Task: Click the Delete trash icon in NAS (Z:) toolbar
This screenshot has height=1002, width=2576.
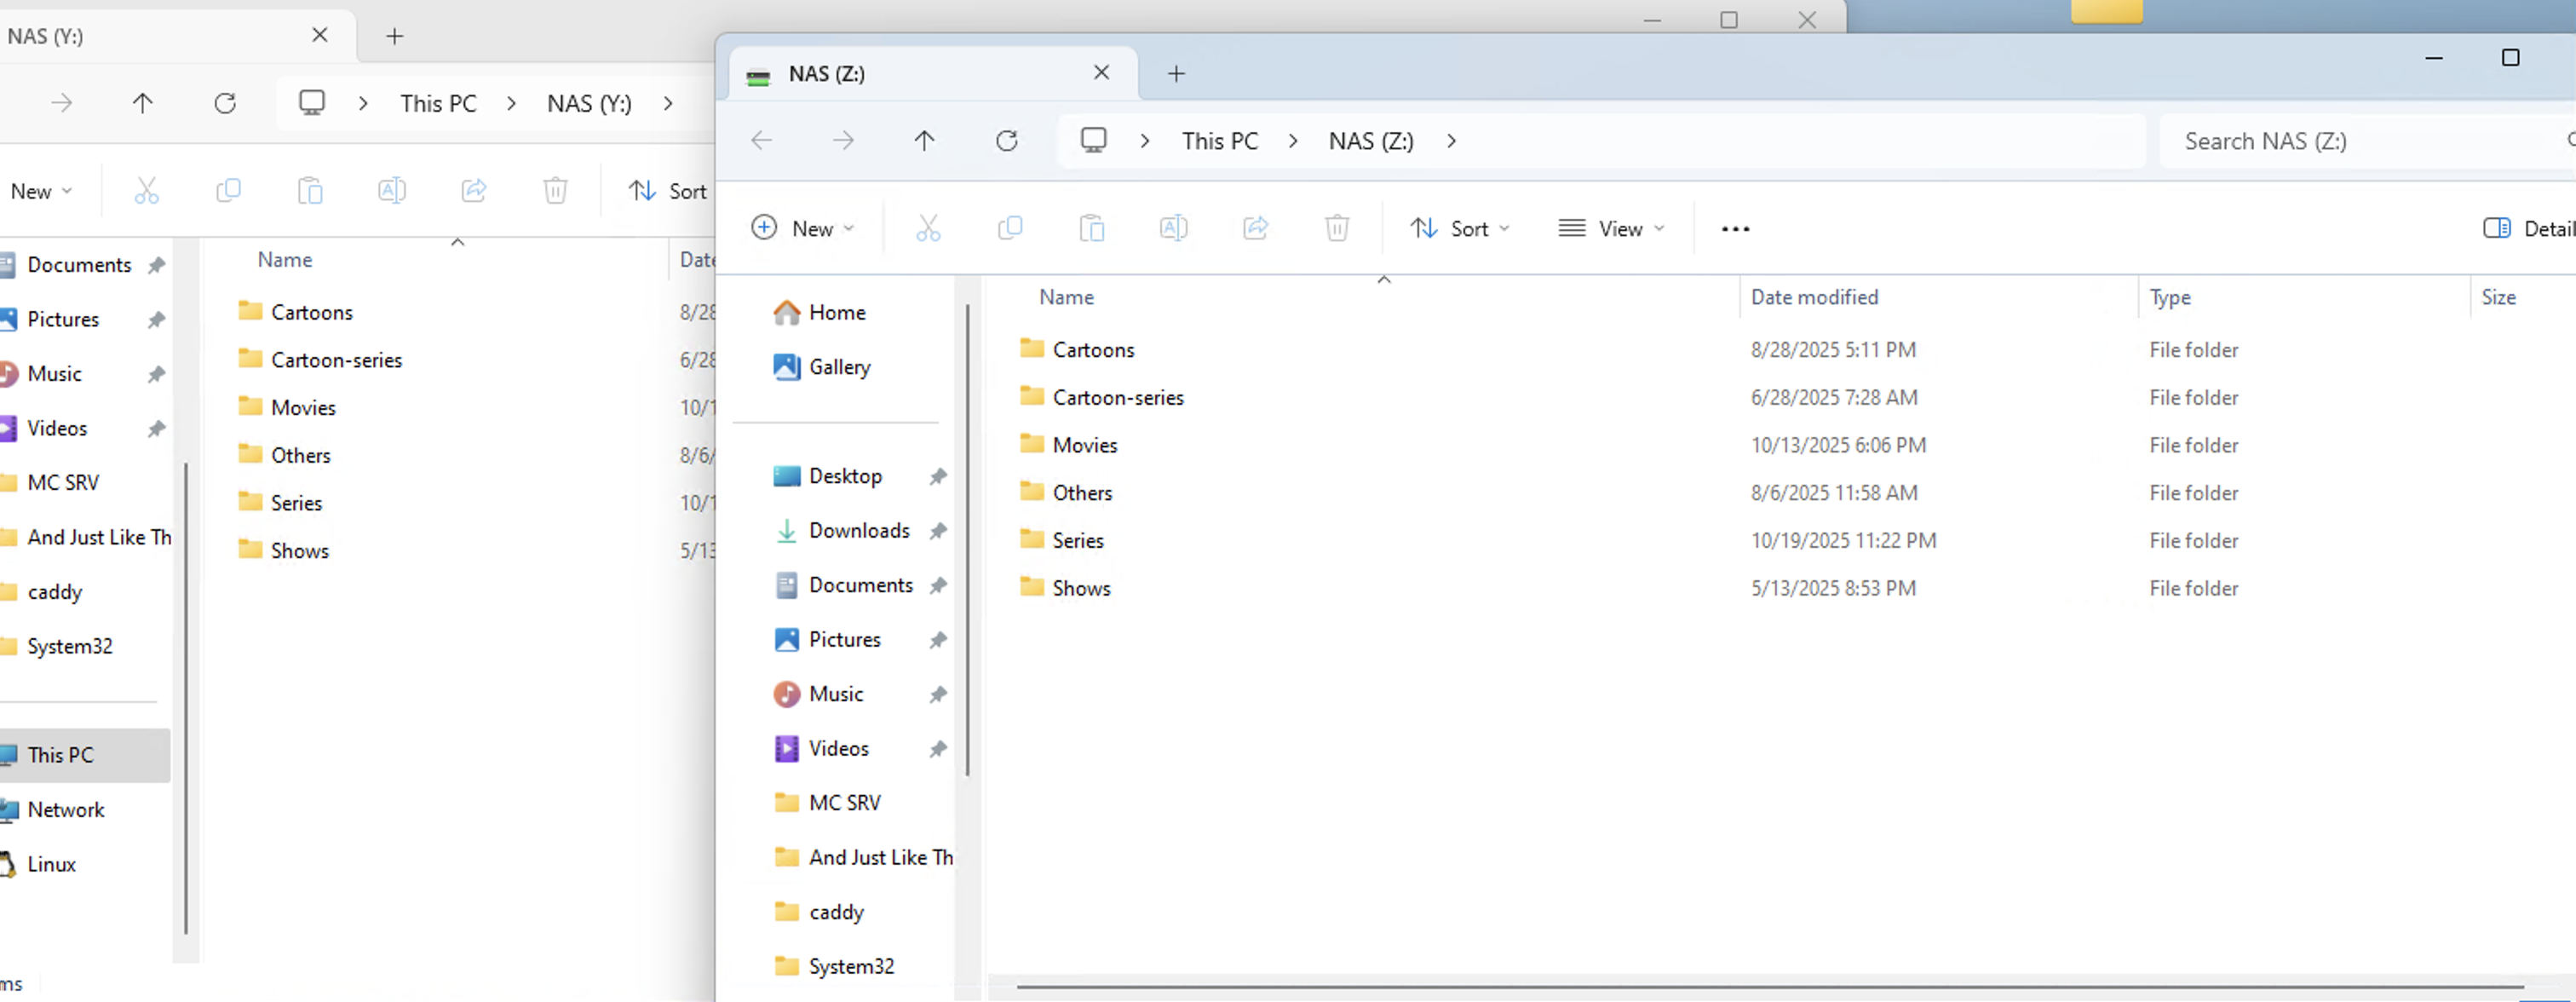Action: [1337, 229]
